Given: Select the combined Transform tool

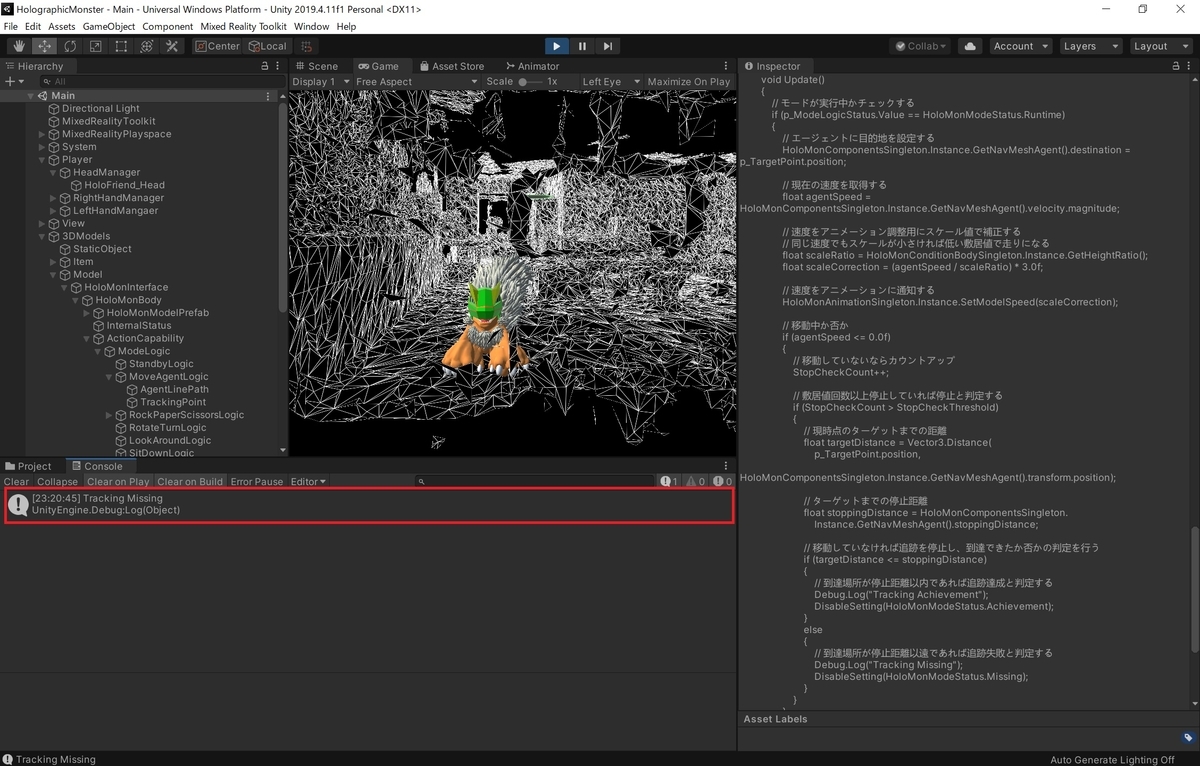Looking at the screenshot, I should (x=146, y=46).
